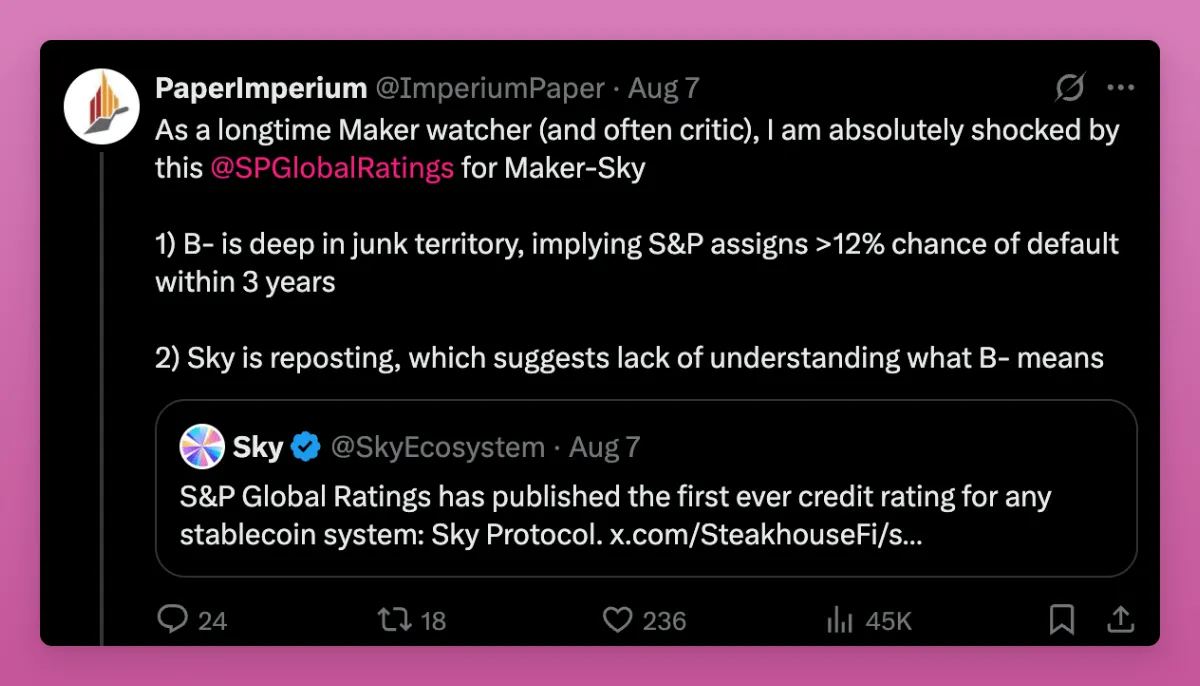Click the reply comment icon
This screenshot has width=1200, height=686.
(174, 620)
